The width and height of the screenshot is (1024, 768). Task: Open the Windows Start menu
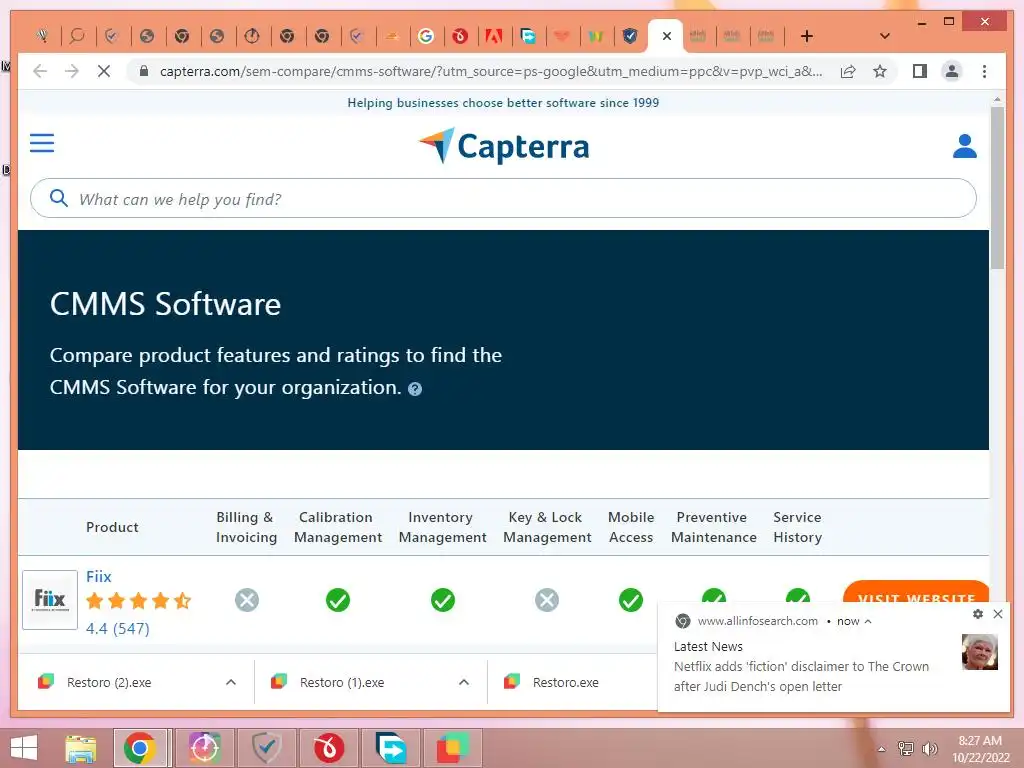click(x=24, y=748)
